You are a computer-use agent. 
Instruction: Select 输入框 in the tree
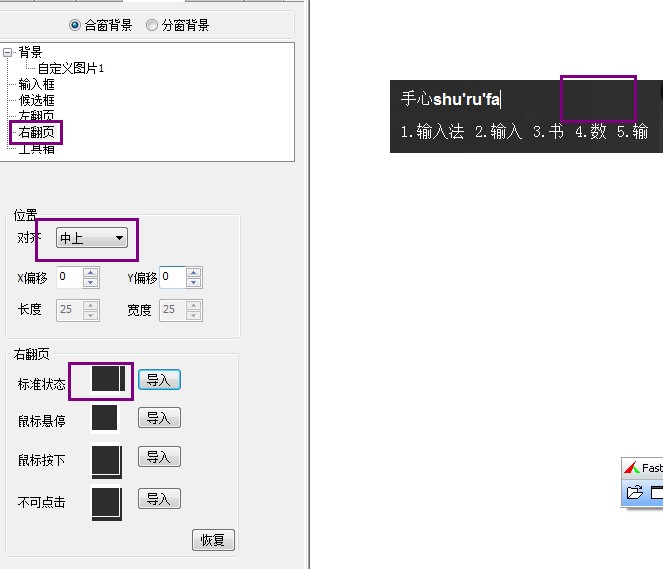tap(37, 84)
